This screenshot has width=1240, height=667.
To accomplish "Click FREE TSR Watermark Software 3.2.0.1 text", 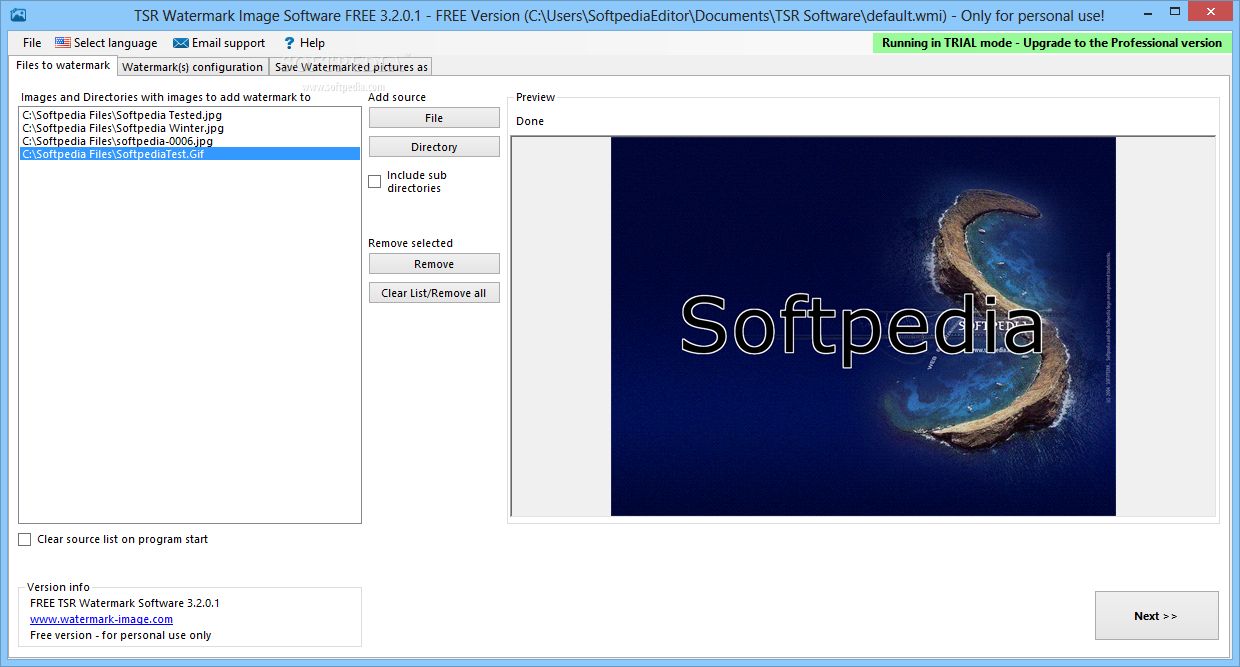I will click(x=125, y=603).
